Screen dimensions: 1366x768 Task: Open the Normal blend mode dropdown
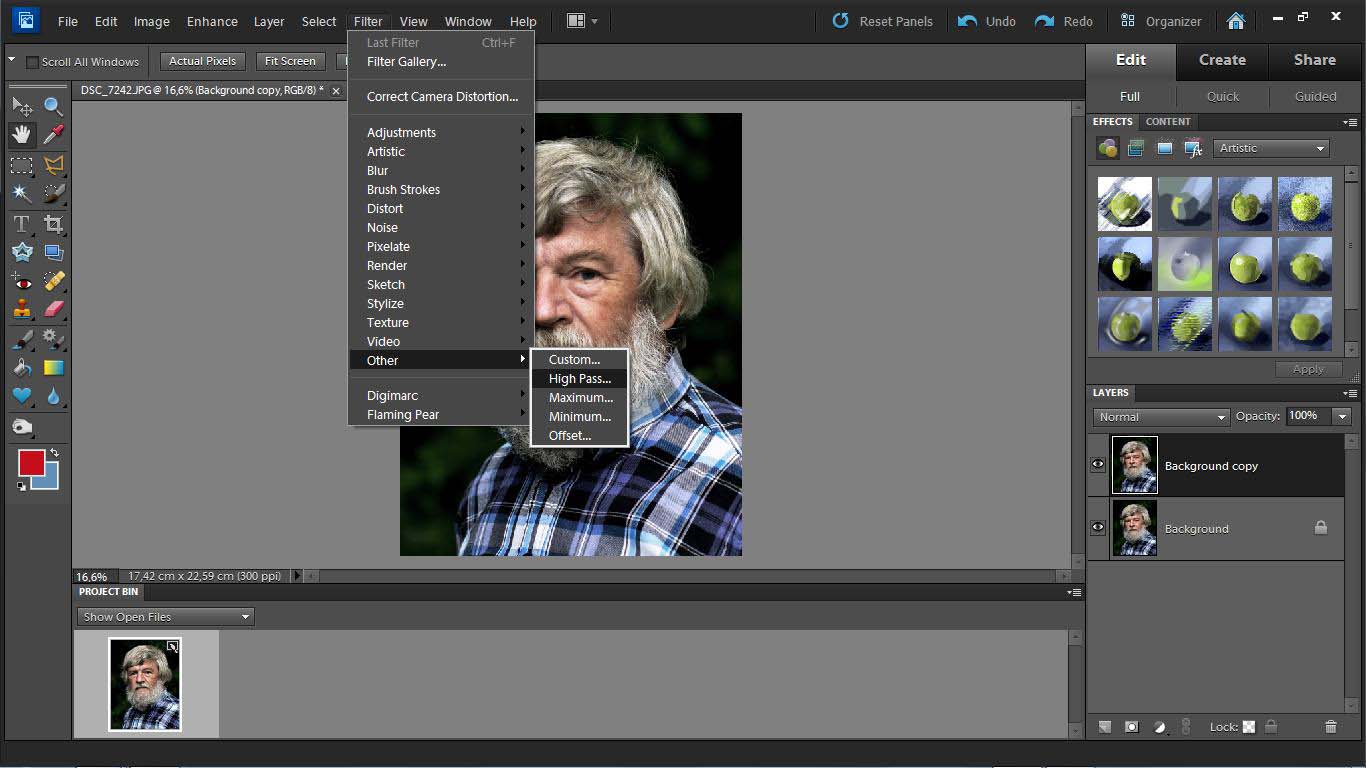(1160, 417)
